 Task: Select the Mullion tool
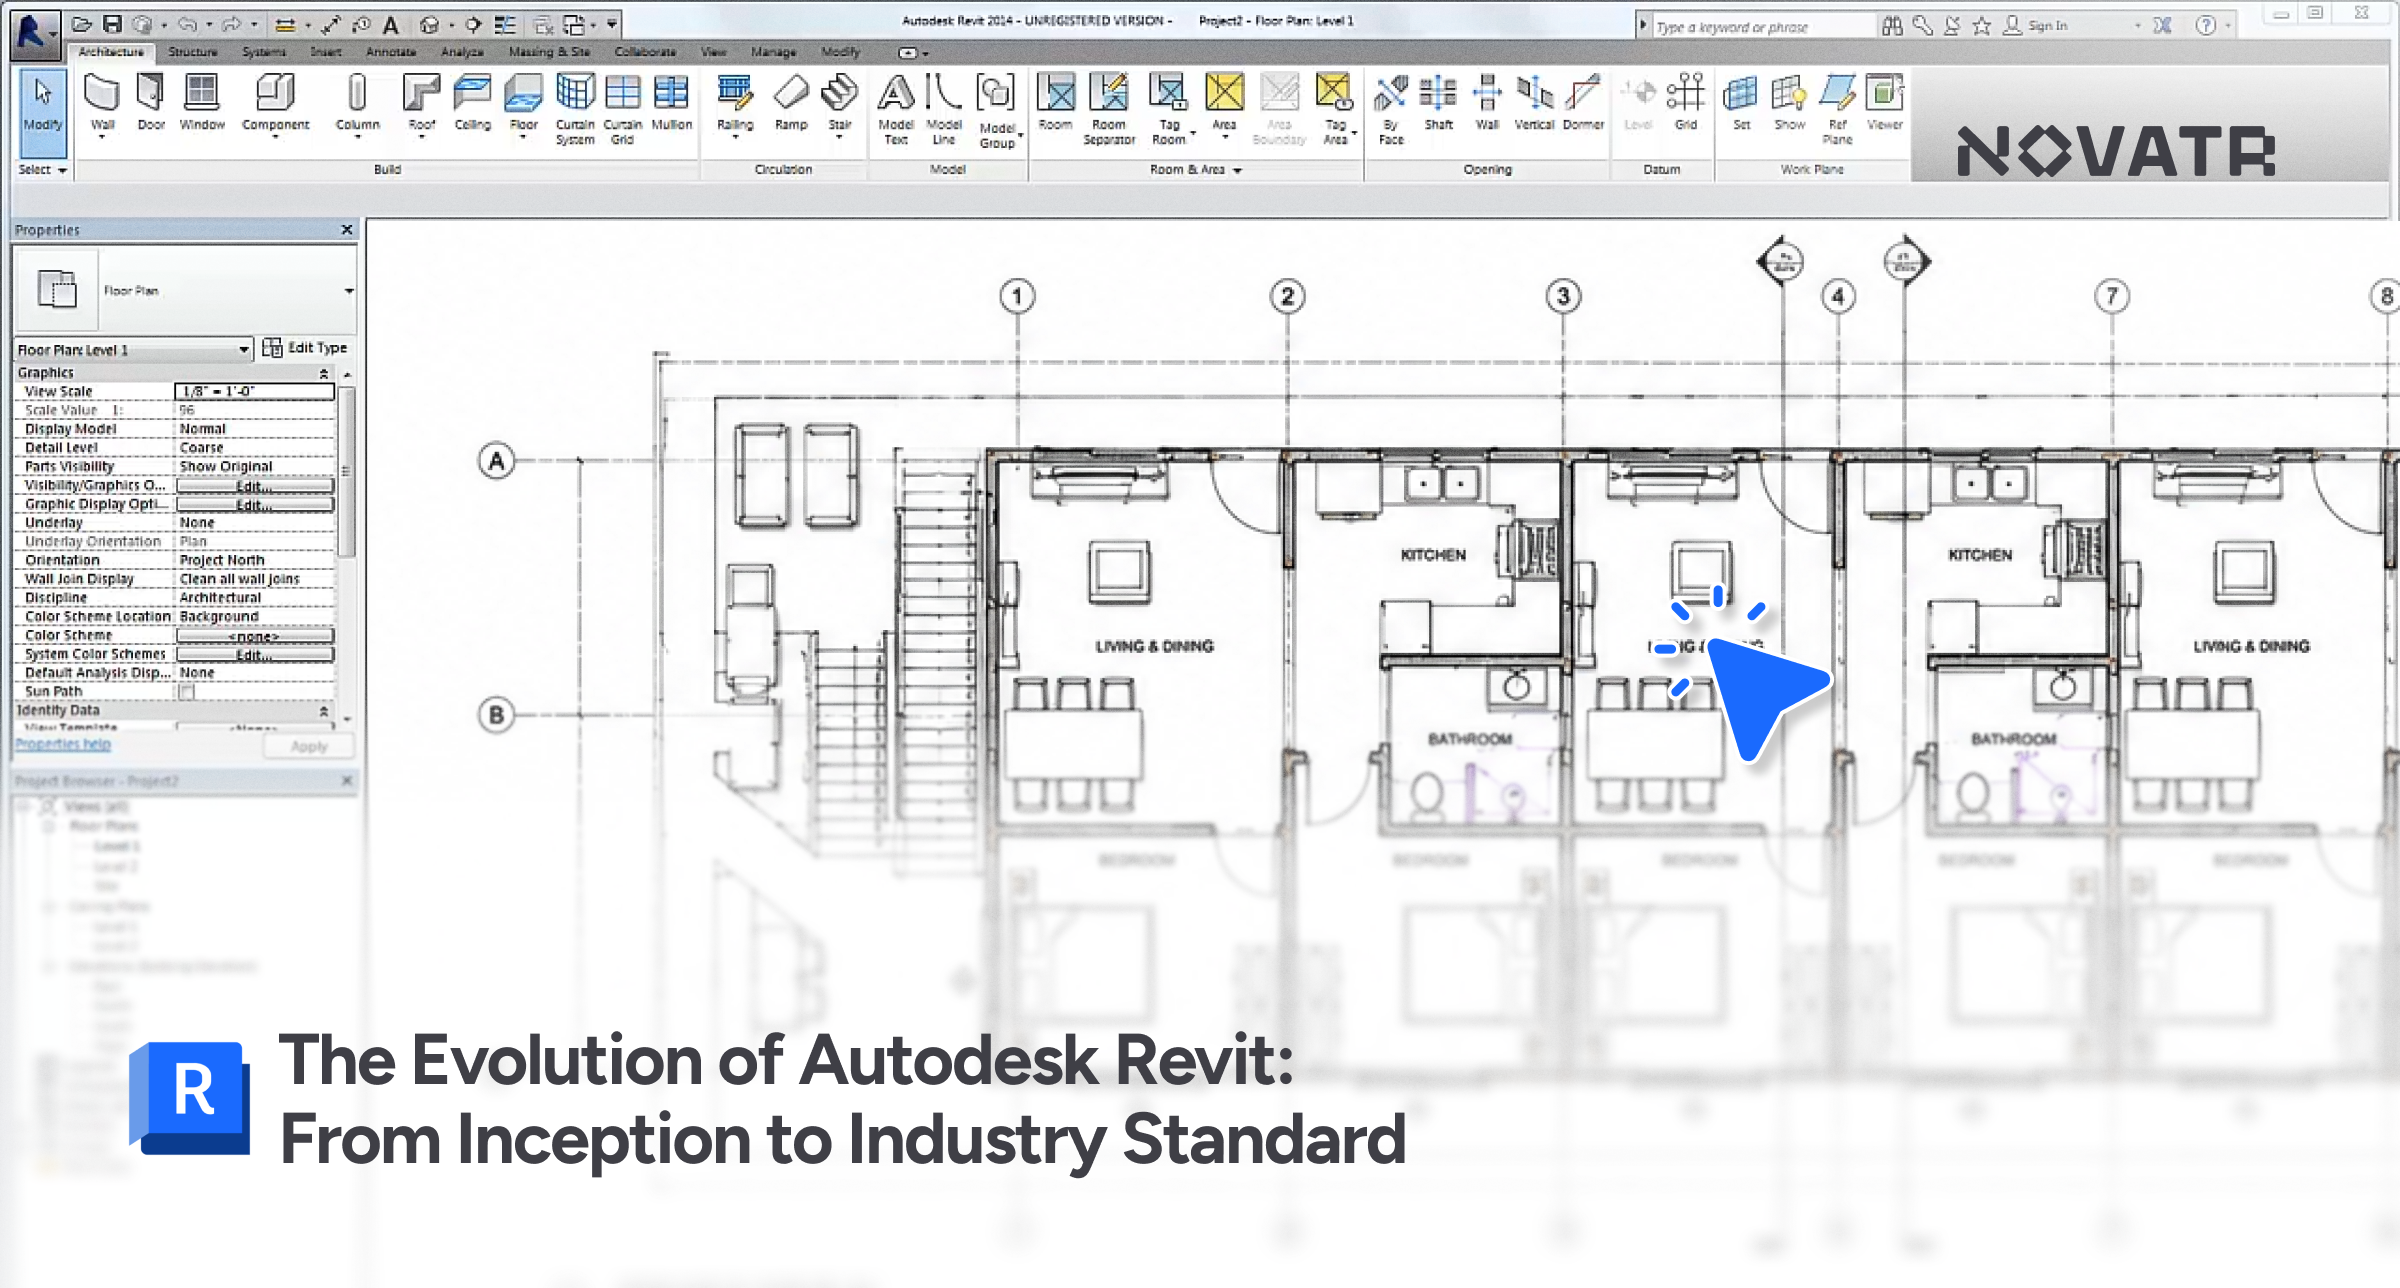(671, 103)
